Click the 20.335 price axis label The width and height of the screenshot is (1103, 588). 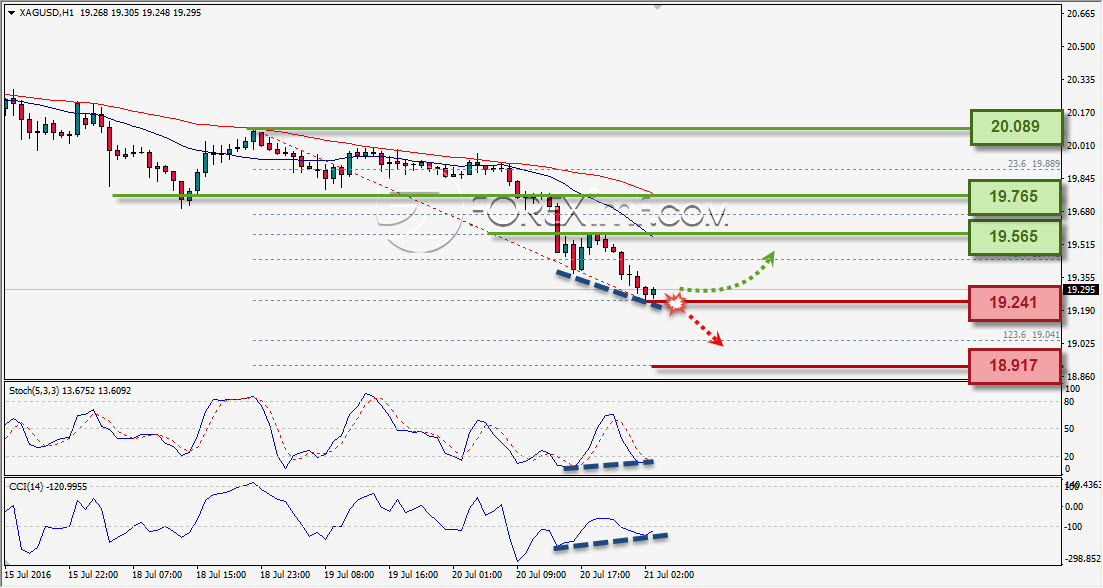[1080, 79]
